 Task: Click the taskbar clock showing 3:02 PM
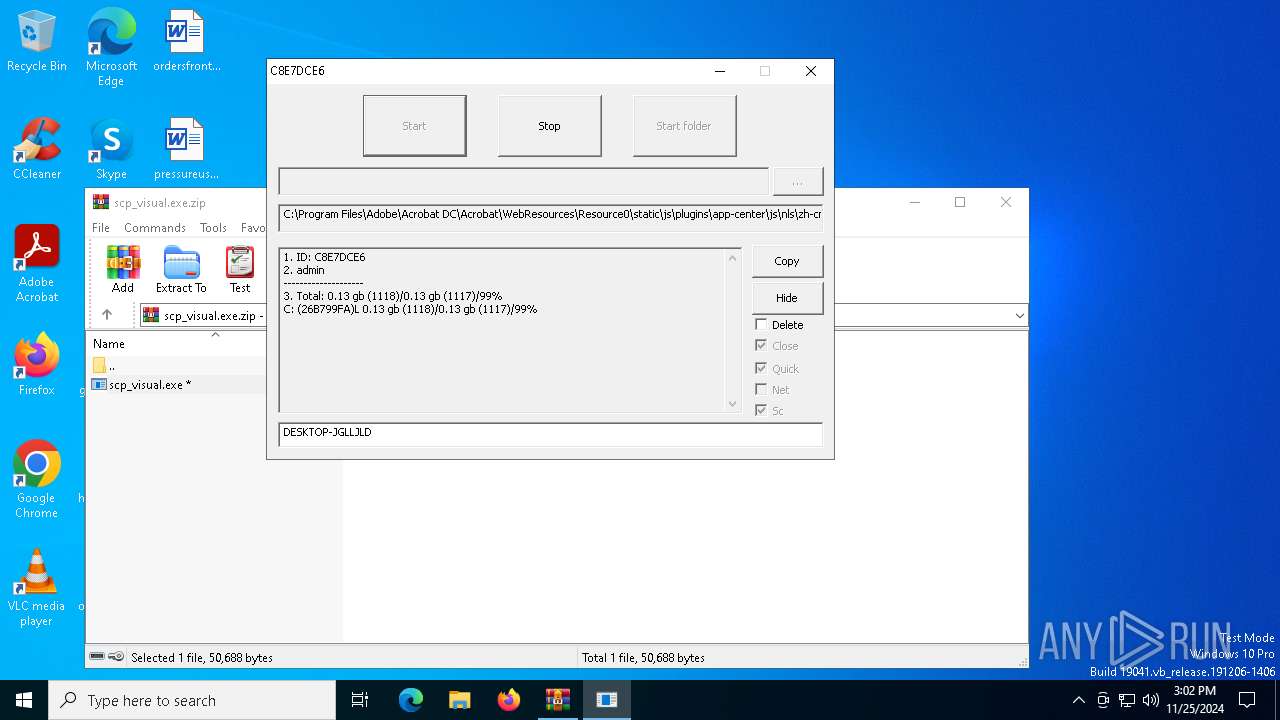coord(1194,700)
